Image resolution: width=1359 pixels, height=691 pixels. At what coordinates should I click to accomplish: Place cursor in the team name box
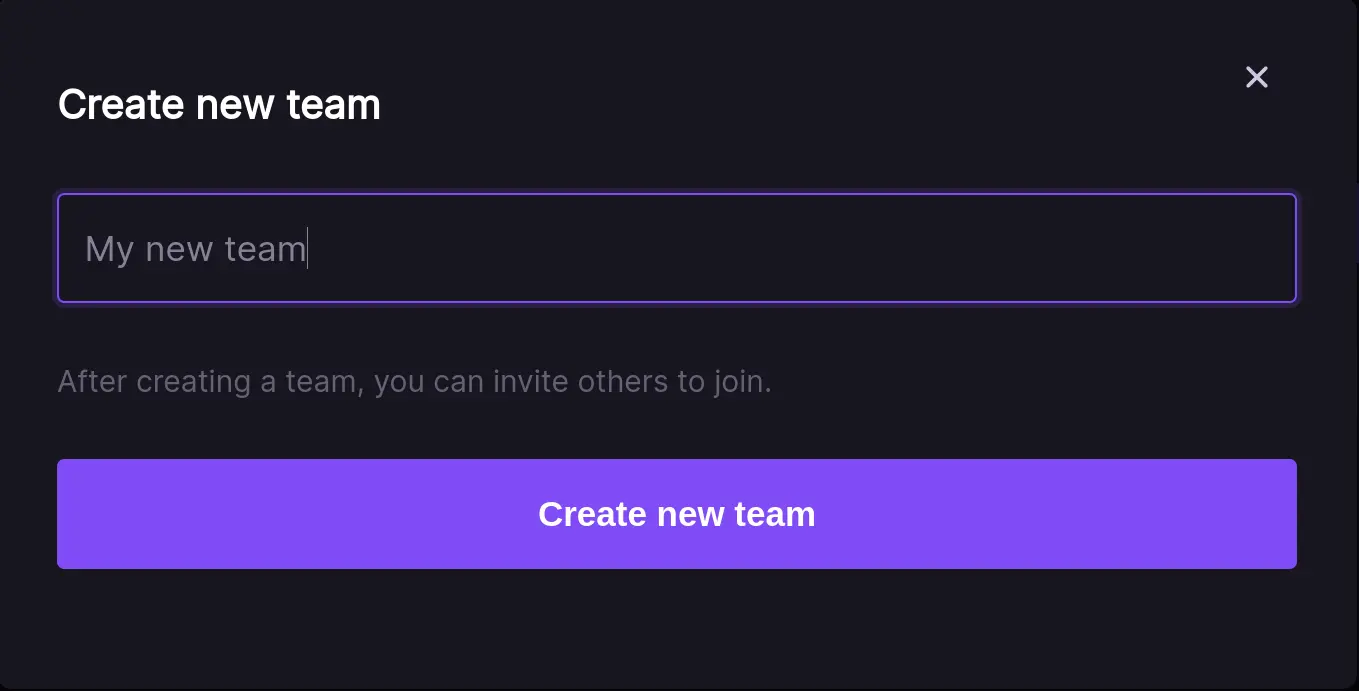[676, 248]
